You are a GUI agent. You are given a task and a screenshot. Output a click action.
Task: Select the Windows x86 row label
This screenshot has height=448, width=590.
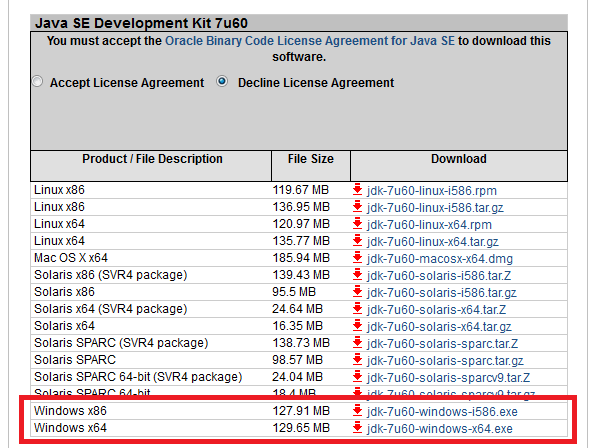point(70,411)
